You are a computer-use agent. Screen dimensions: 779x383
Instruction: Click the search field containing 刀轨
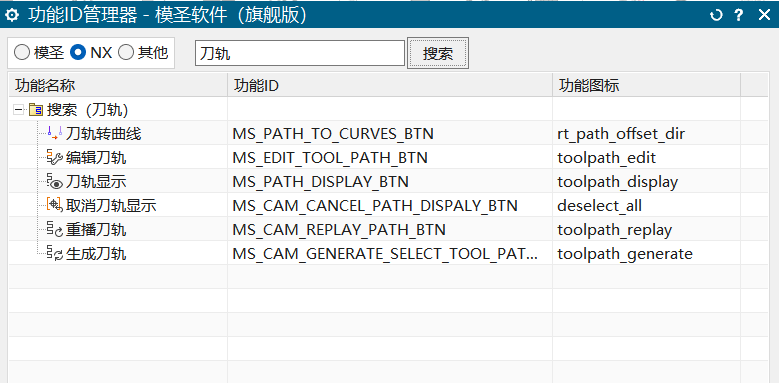(300, 53)
